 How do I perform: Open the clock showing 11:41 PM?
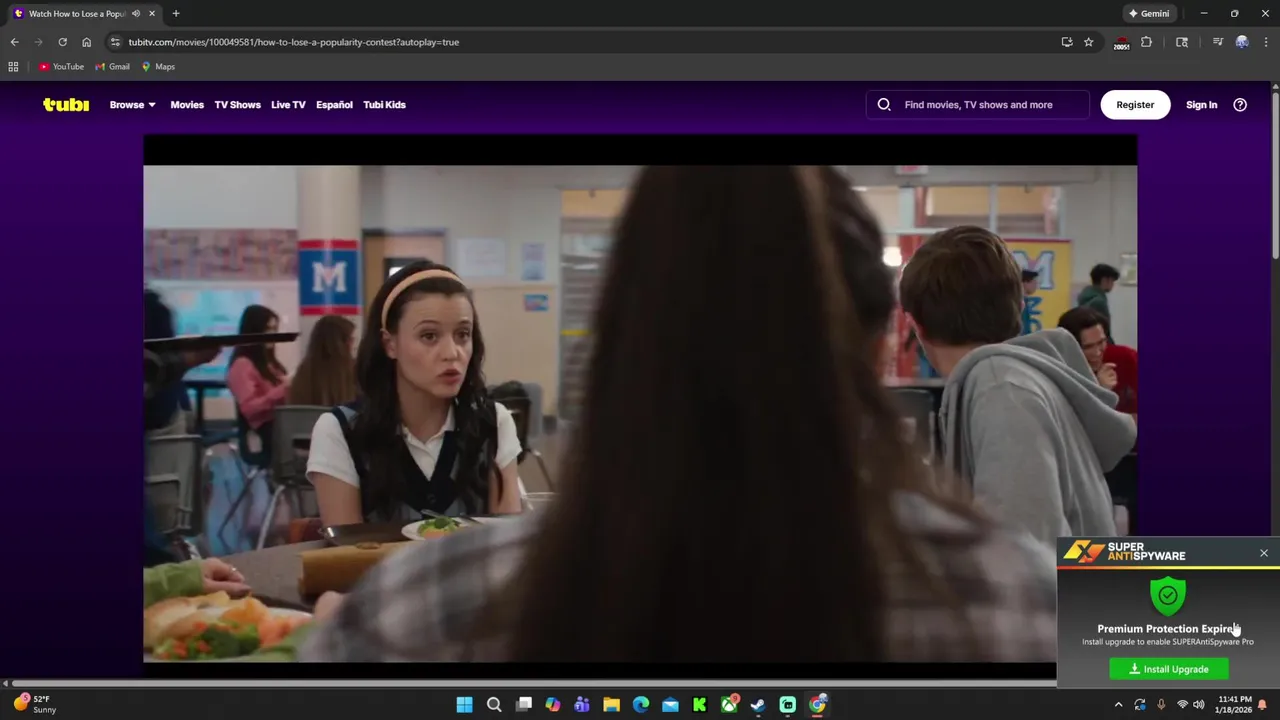click(1235, 705)
